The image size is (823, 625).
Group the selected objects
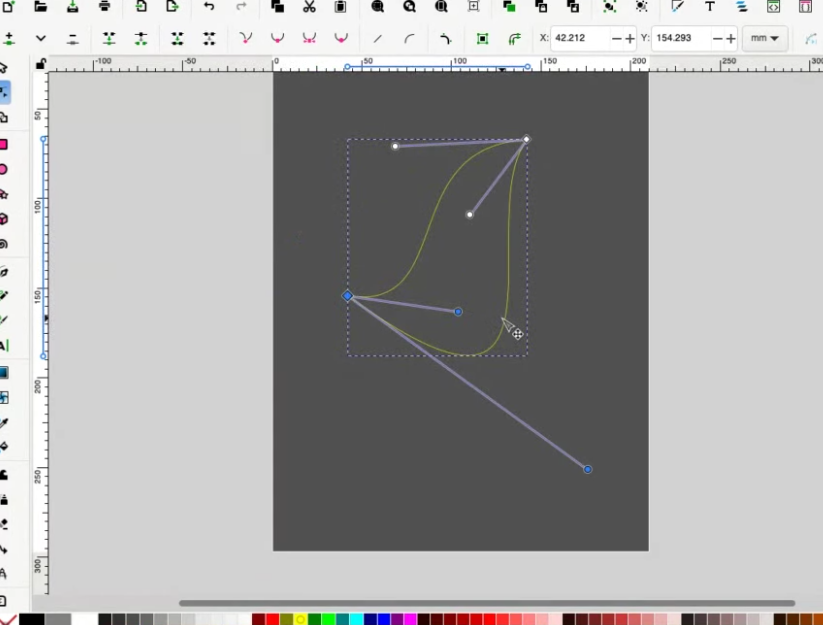coord(609,6)
